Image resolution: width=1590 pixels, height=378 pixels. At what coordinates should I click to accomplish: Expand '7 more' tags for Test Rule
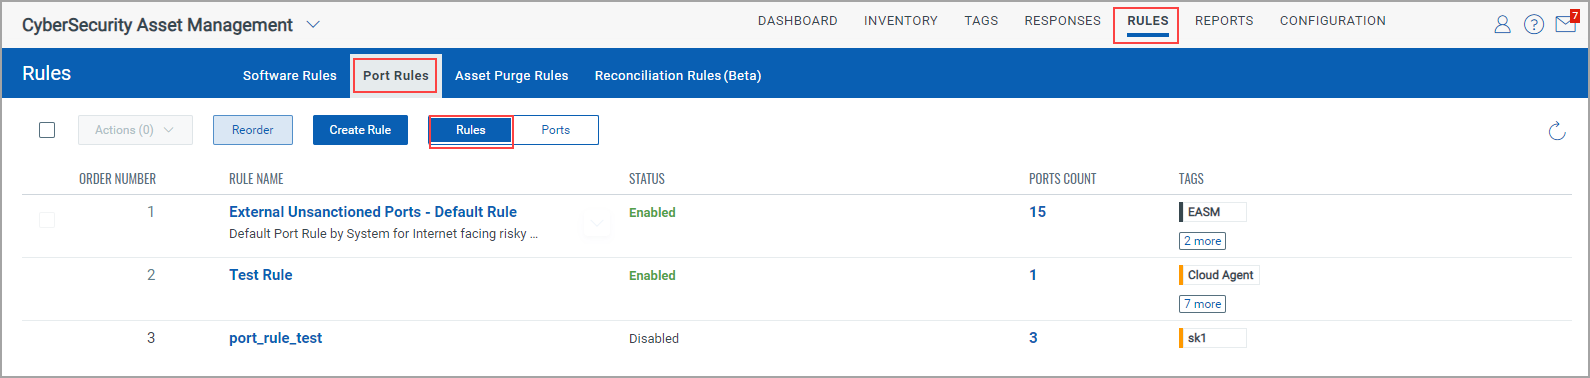[x=1202, y=304]
